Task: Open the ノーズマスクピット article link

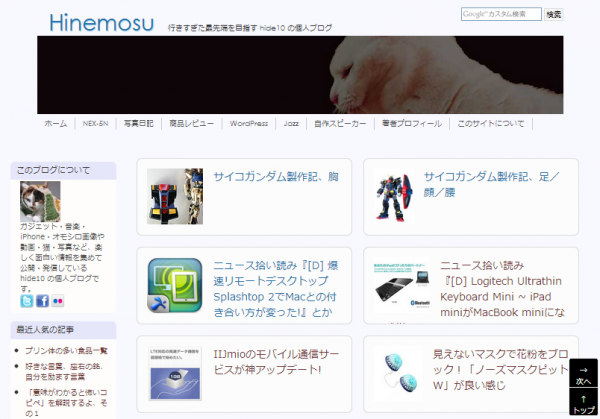Action: [x=500, y=370]
